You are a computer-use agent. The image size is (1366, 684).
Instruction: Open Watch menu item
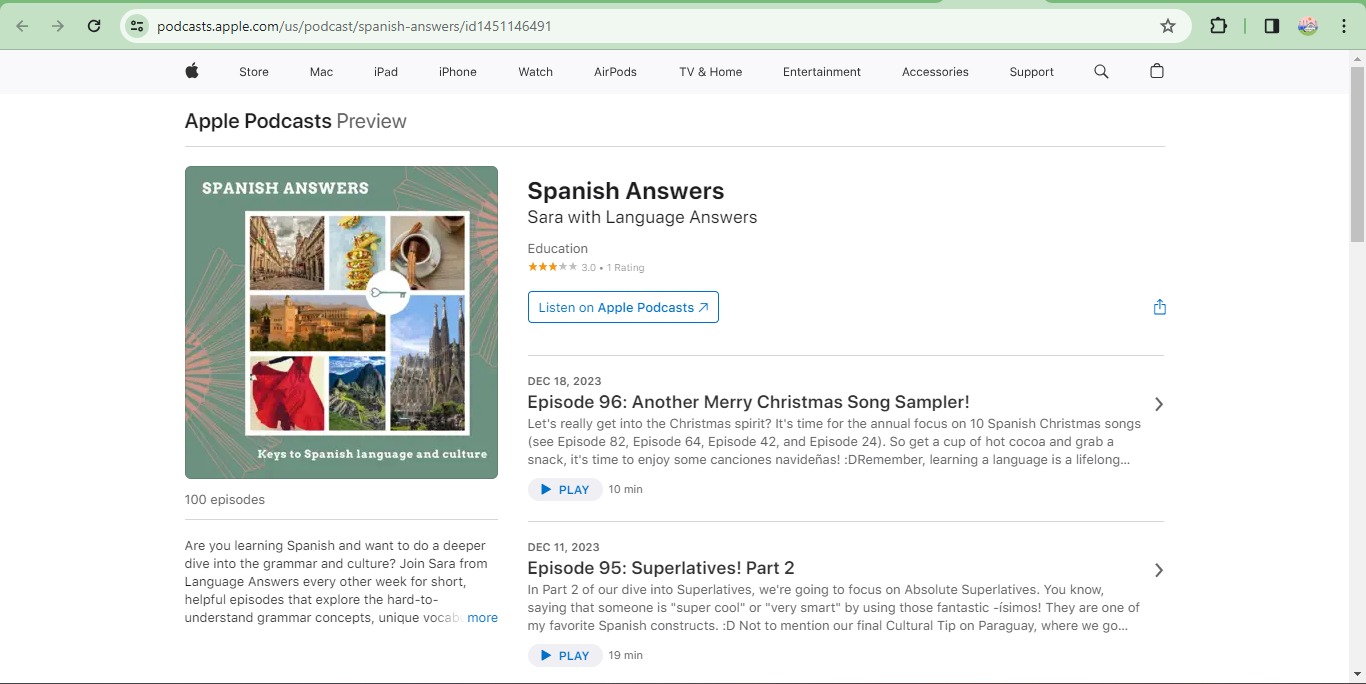(x=535, y=72)
